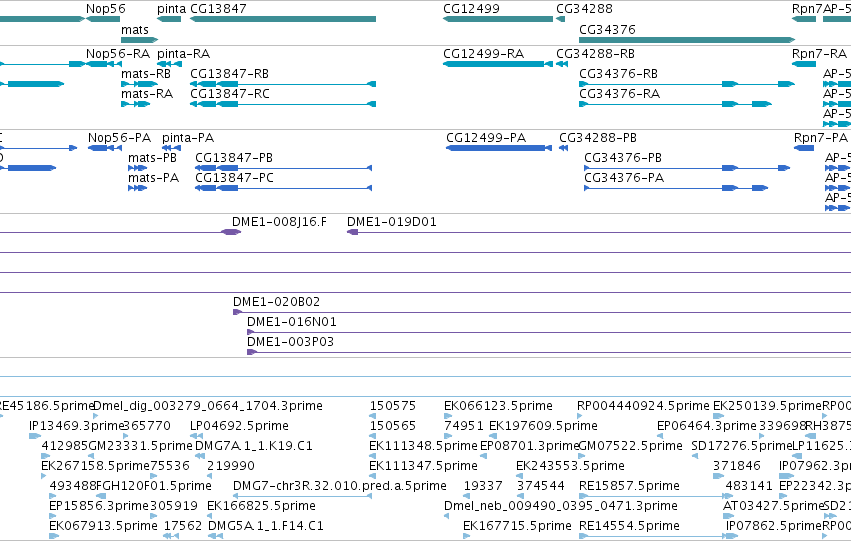Viewport: 851px width, 541px height.
Task: Select the EK066123.5prime feature label
Action: pos(498,406)
